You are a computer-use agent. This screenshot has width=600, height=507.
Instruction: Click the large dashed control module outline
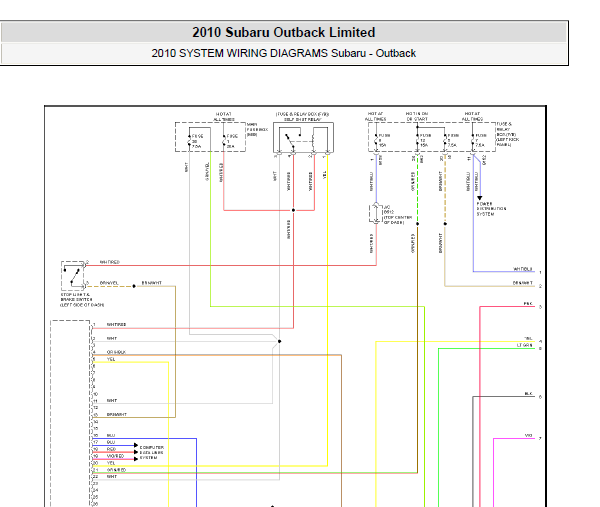click(x=71, y=413)
